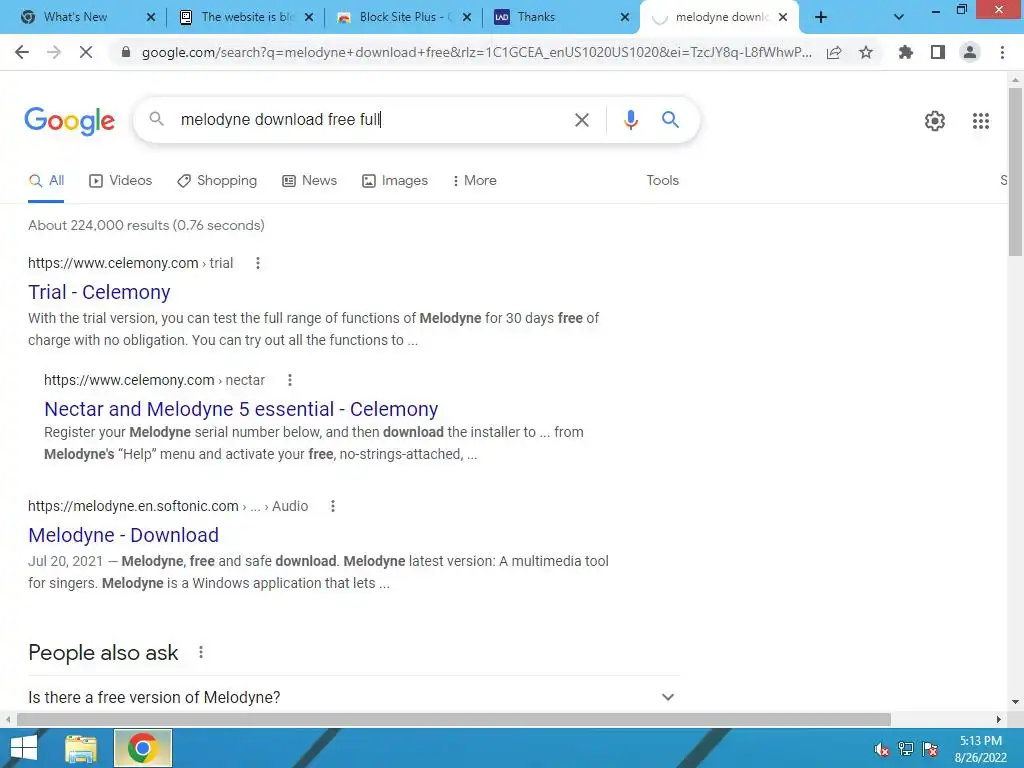Open options beside People also ask
Image resolution: width=1024 pixels, height=768 pixels.
[x=201, y=652]
